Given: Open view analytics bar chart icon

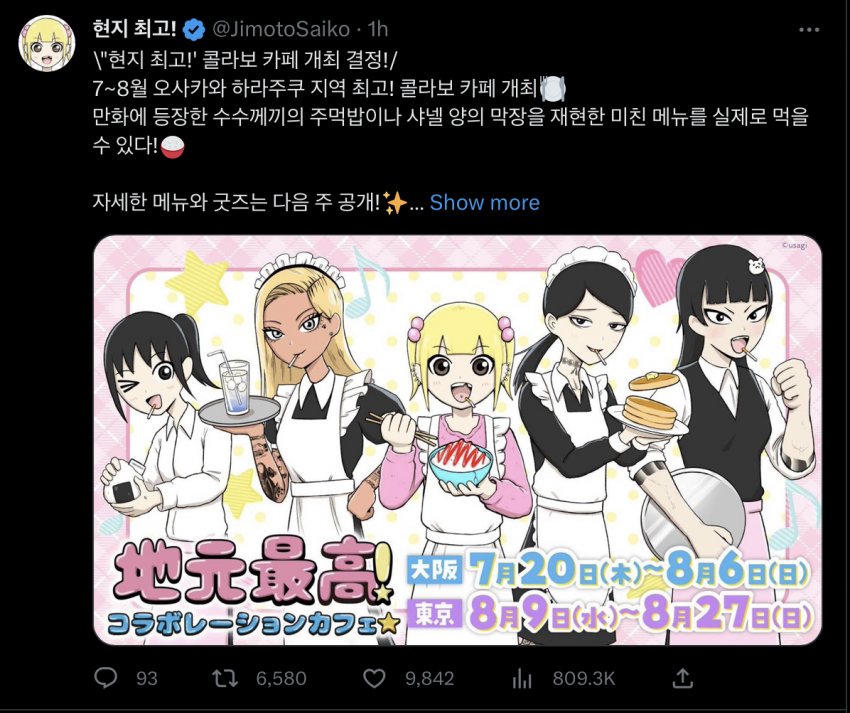Looking at the screenshot, I should [x=521, y=678].
